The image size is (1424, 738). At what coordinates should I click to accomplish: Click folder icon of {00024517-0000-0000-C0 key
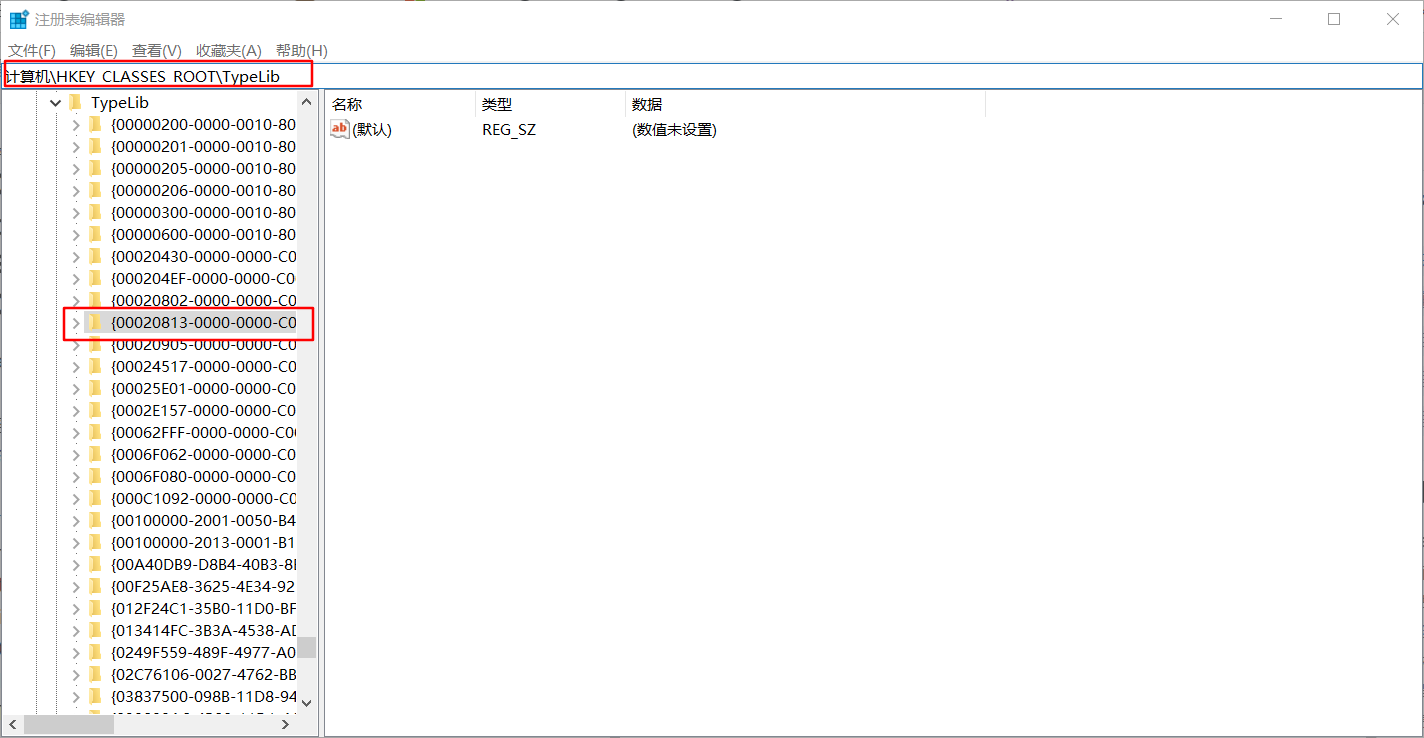[96, 366]
